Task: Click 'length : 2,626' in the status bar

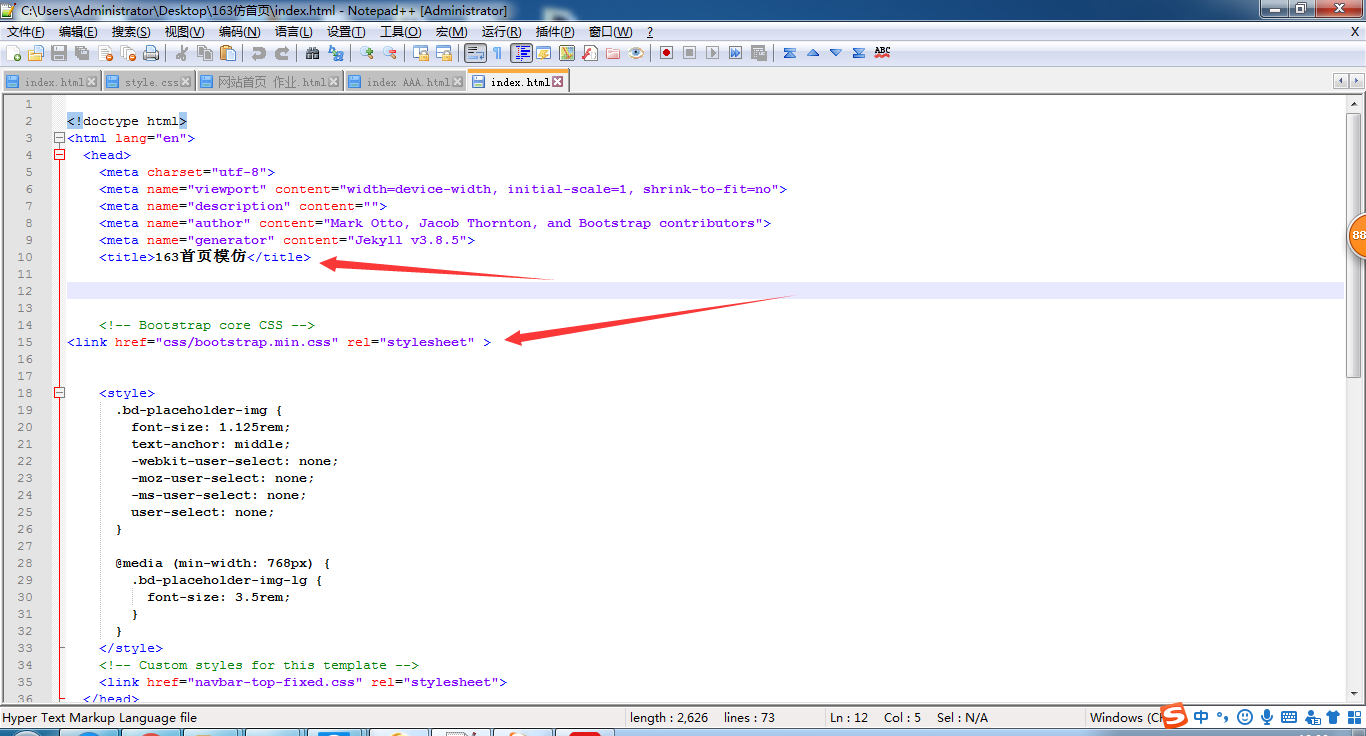Action: click(669, 718)
